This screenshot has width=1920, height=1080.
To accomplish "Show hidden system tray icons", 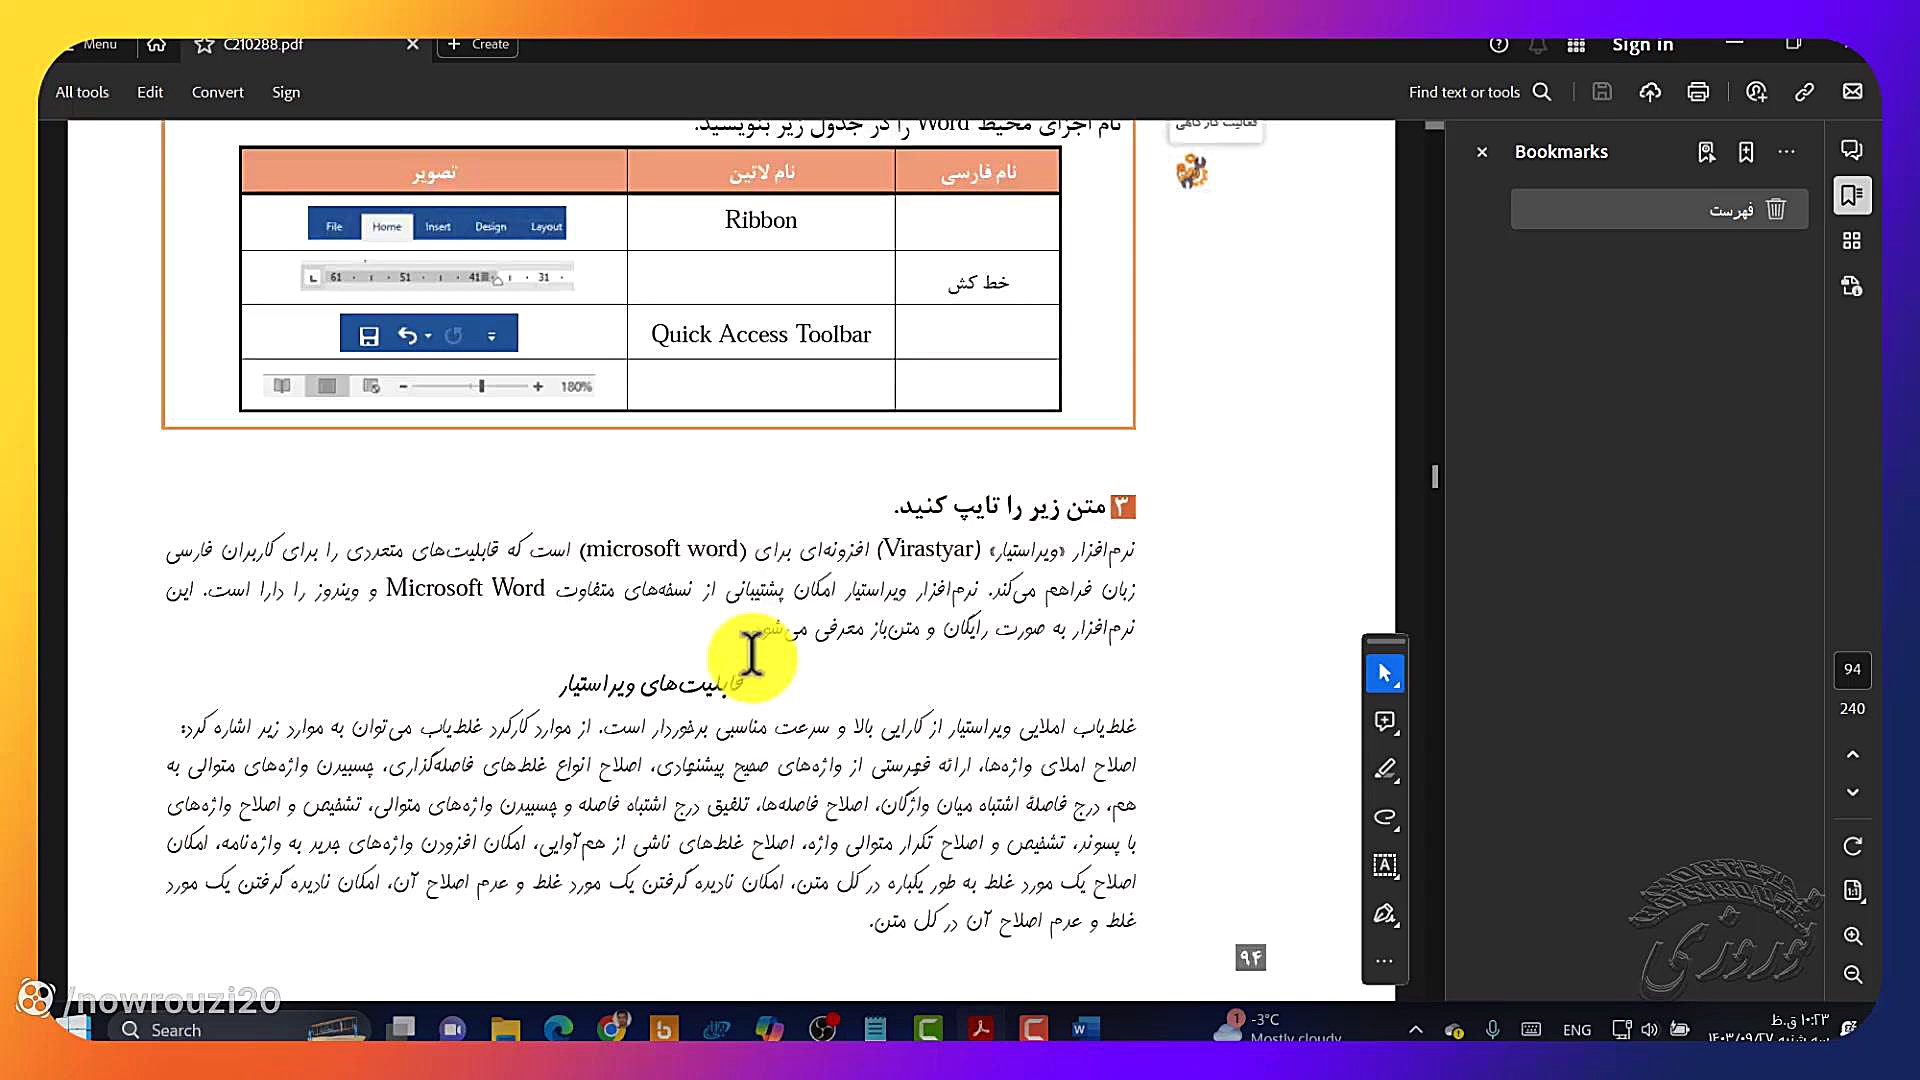I will 1416,1029.
